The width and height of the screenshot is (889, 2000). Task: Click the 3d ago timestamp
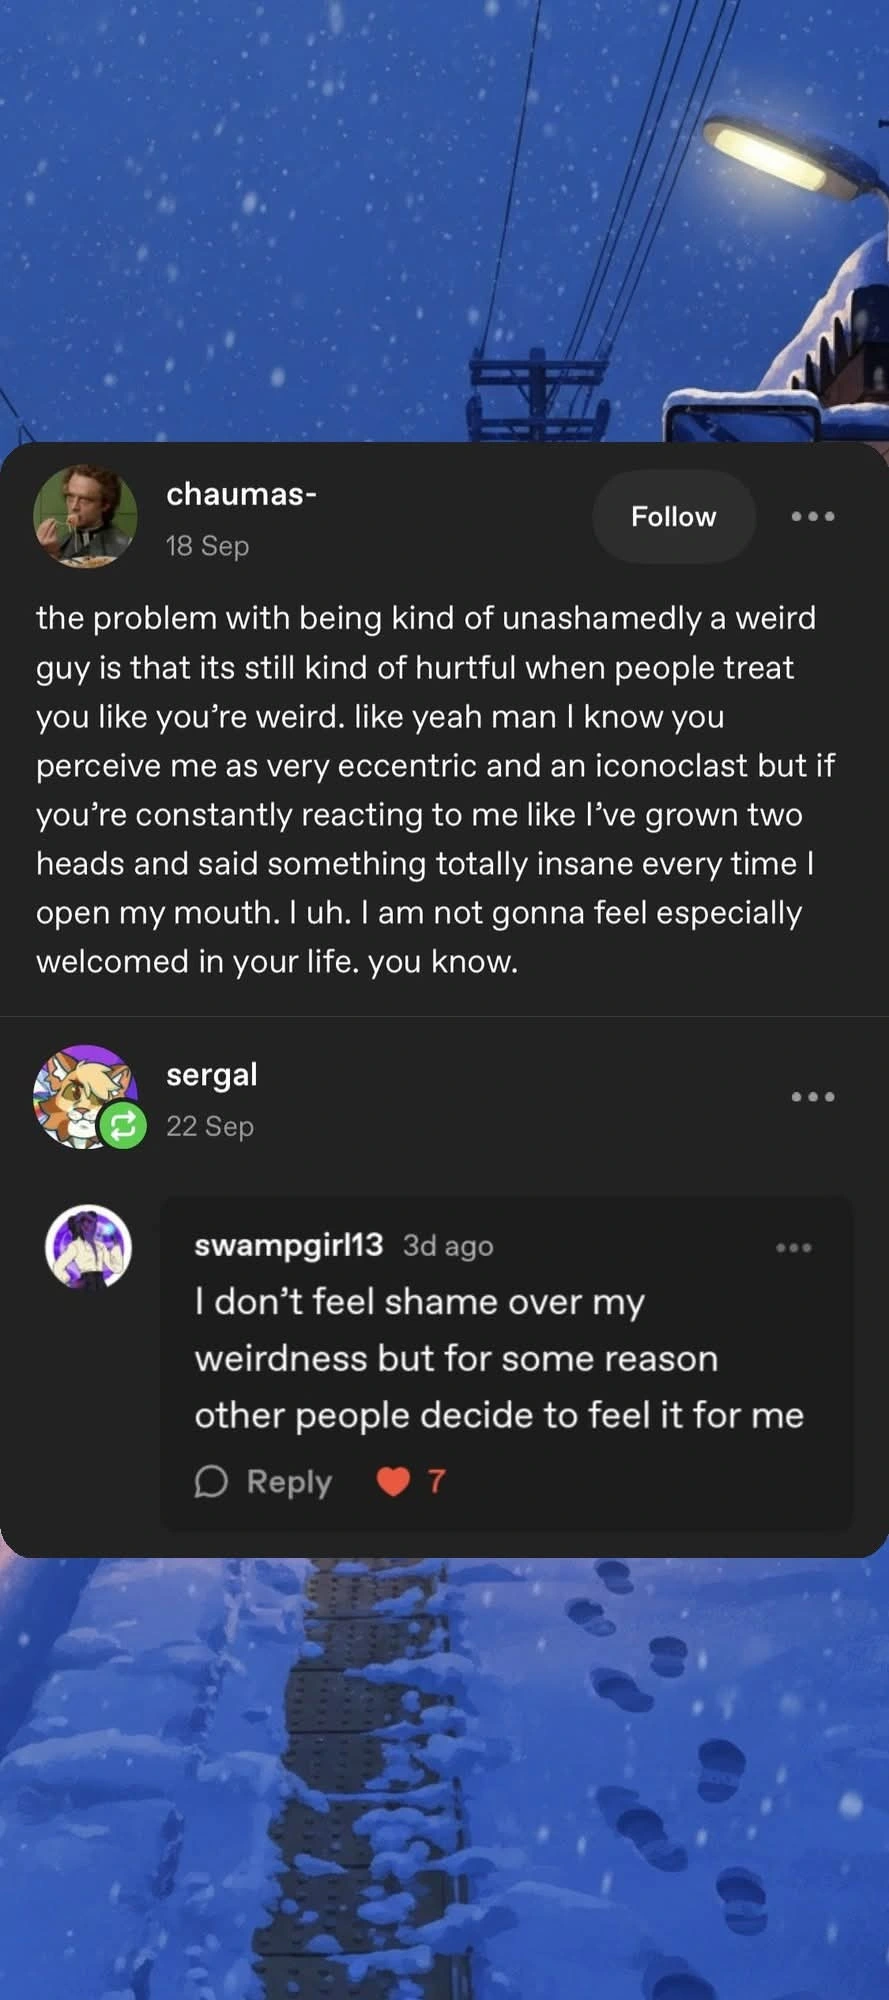coord(448,1246)
